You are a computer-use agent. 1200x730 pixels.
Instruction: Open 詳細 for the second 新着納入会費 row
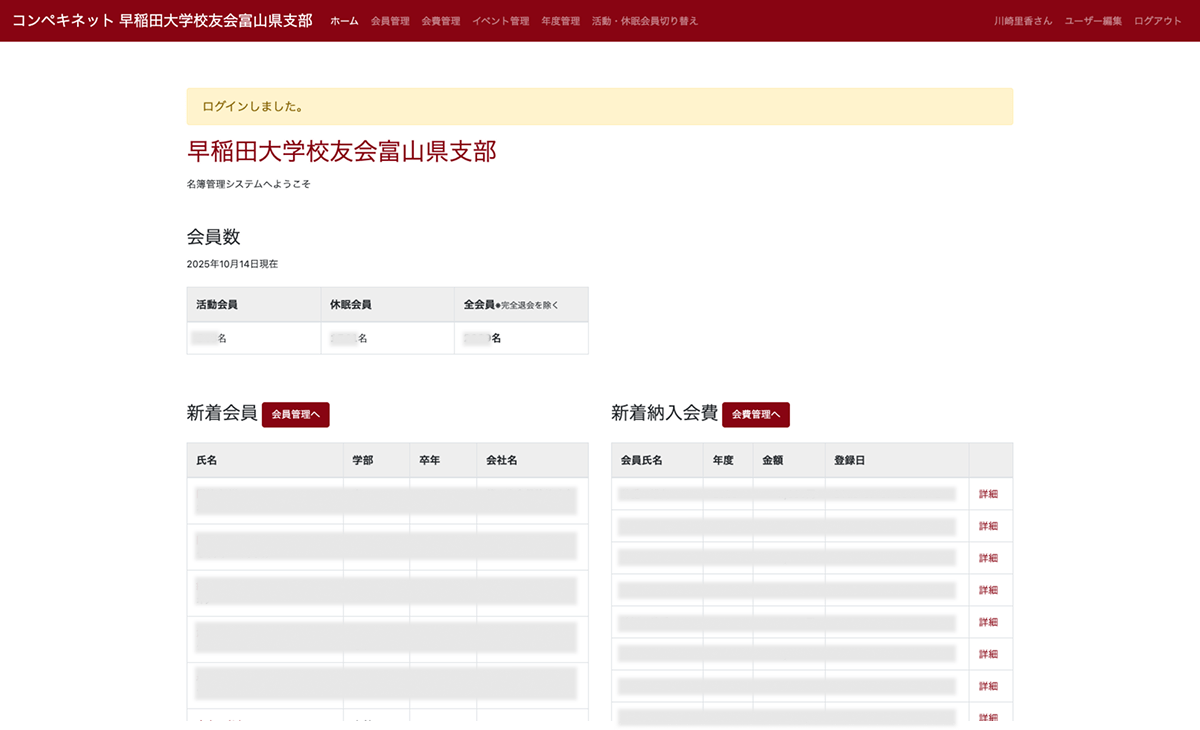pyautogui.click(x=988, y=526)
